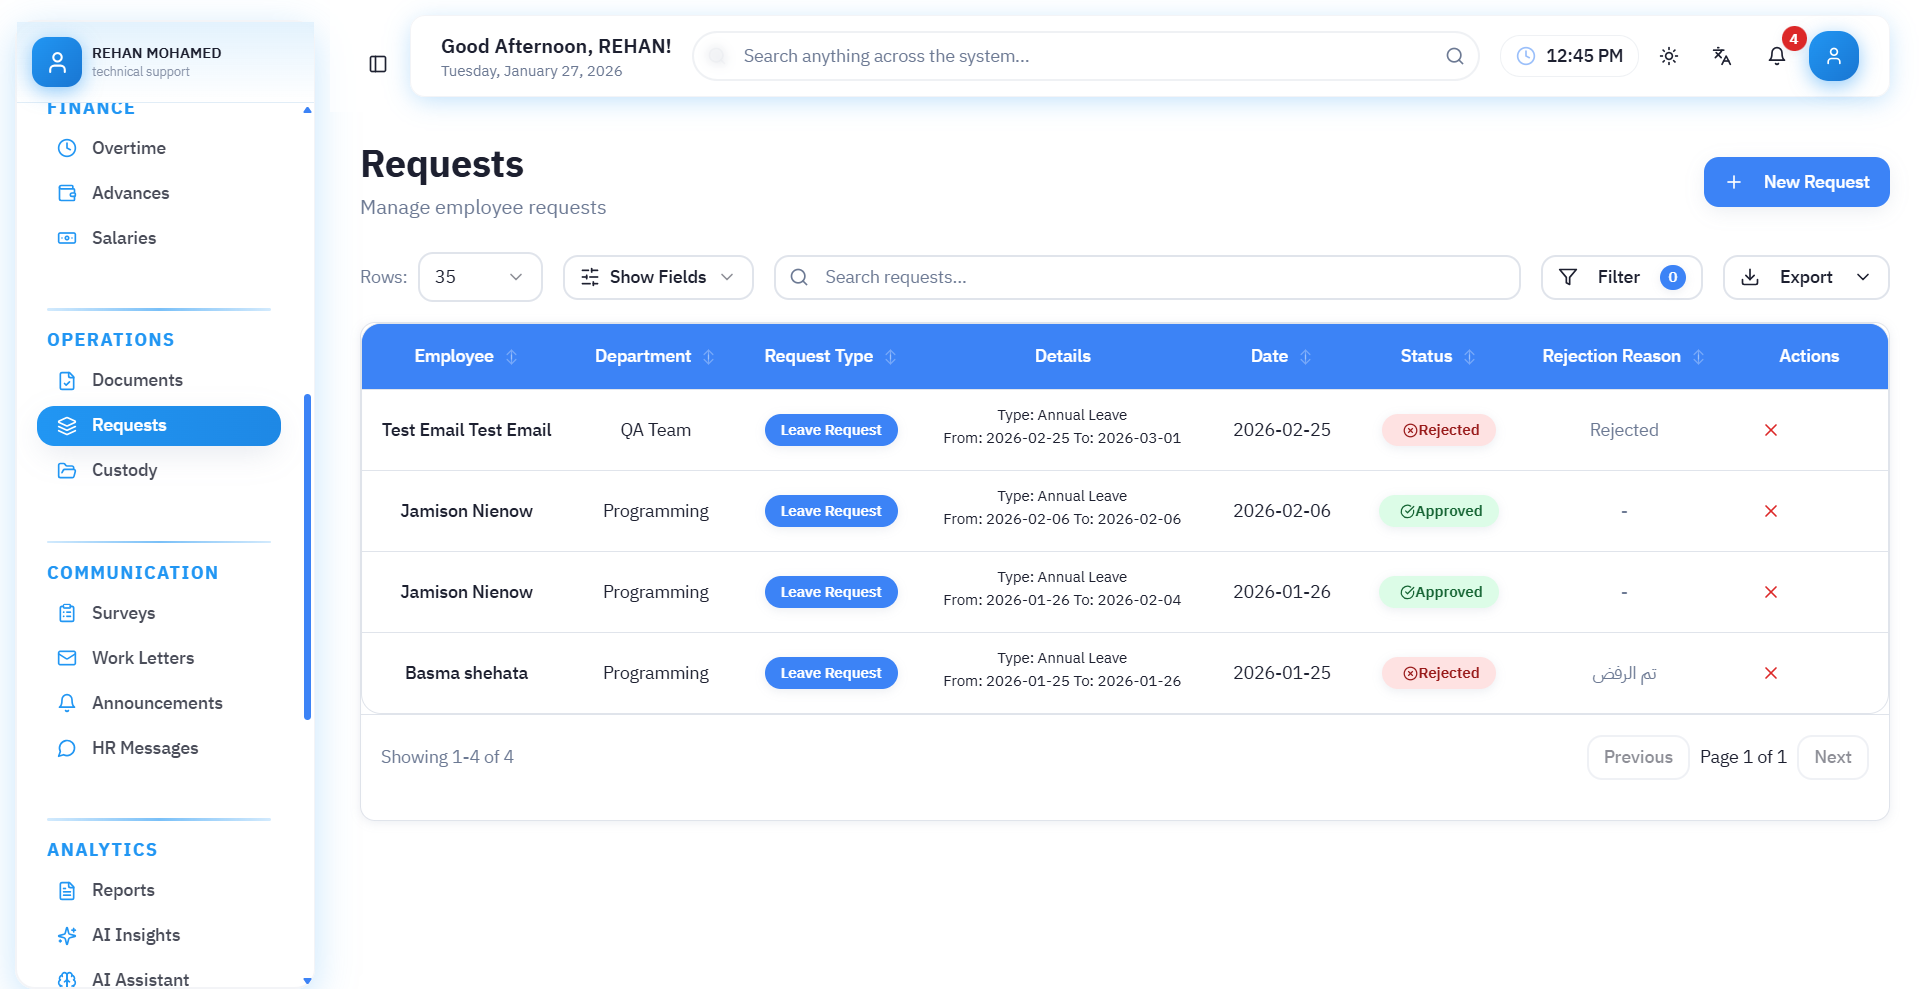Image resolution: width=1920 pixels, height=989 pixels.
Task: Open AI Insights under Analytics
Action: 135,935
